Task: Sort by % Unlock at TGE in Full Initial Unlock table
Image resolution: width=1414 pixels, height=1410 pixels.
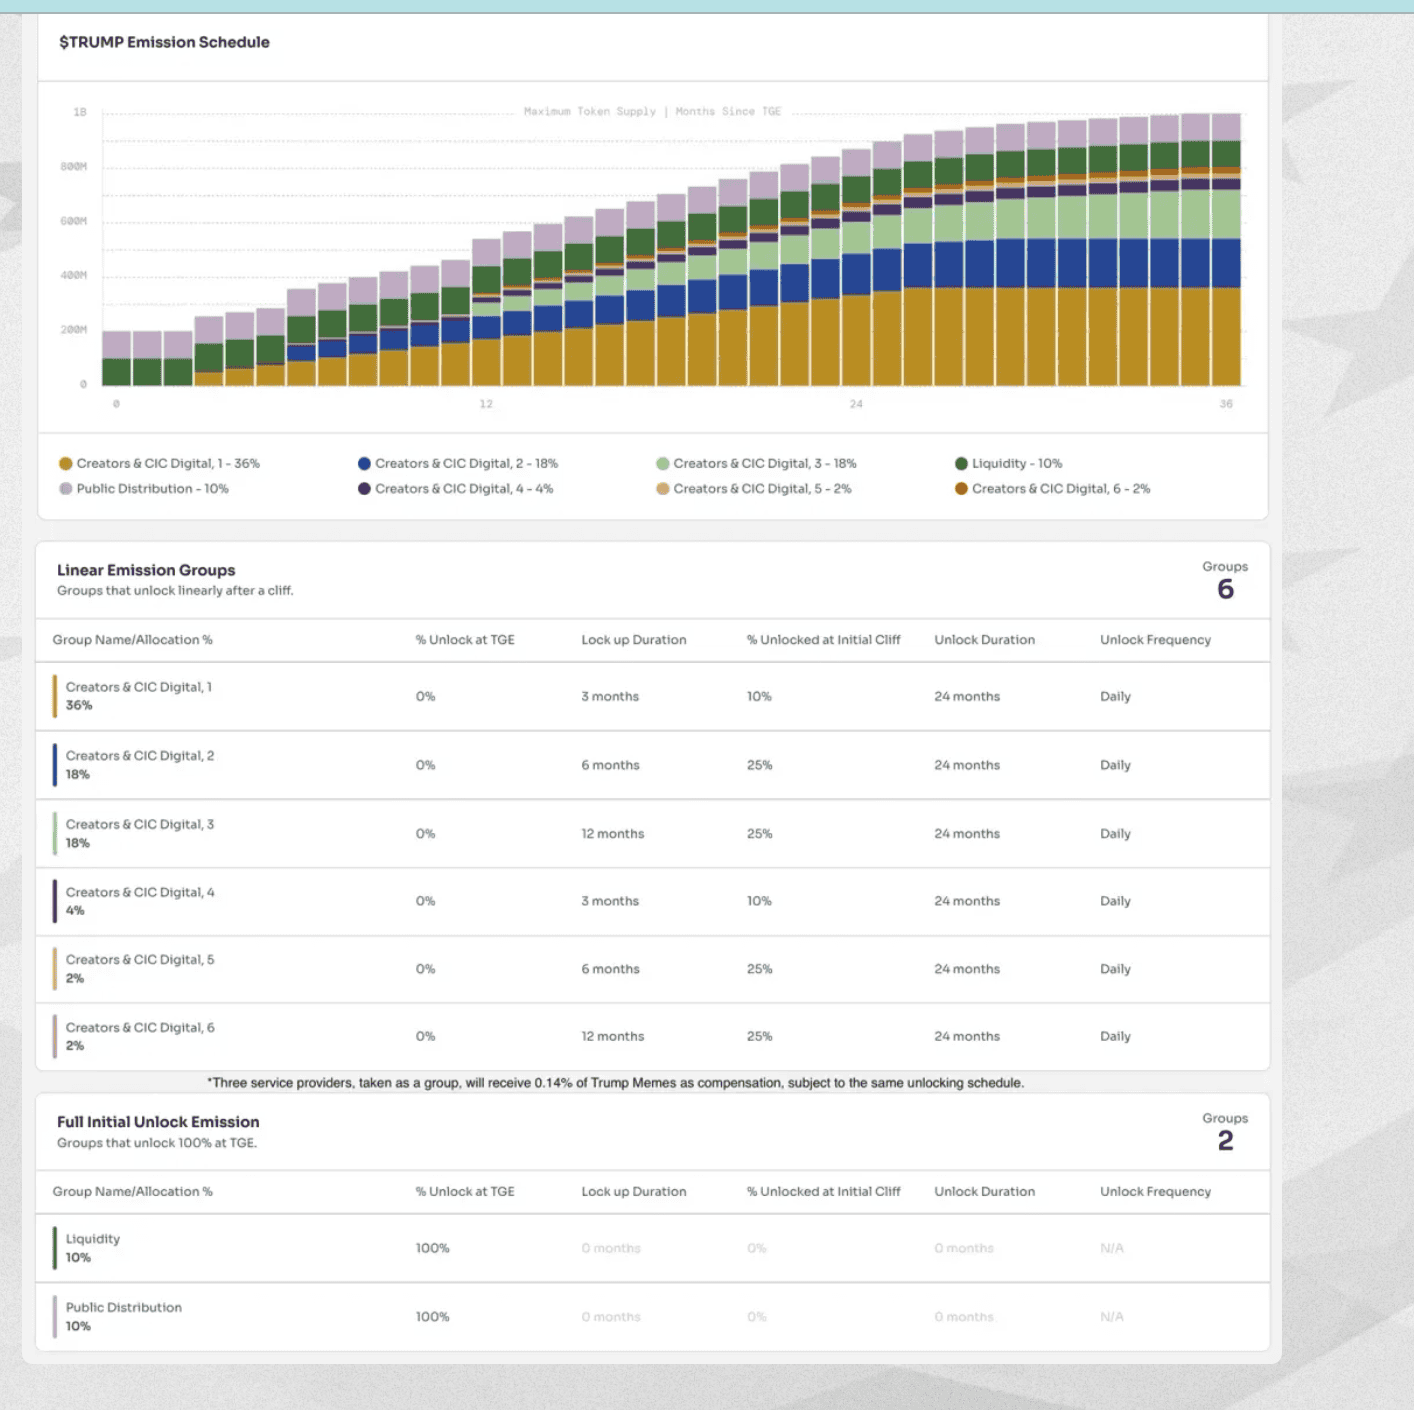Action: (x=465, y=1192)
